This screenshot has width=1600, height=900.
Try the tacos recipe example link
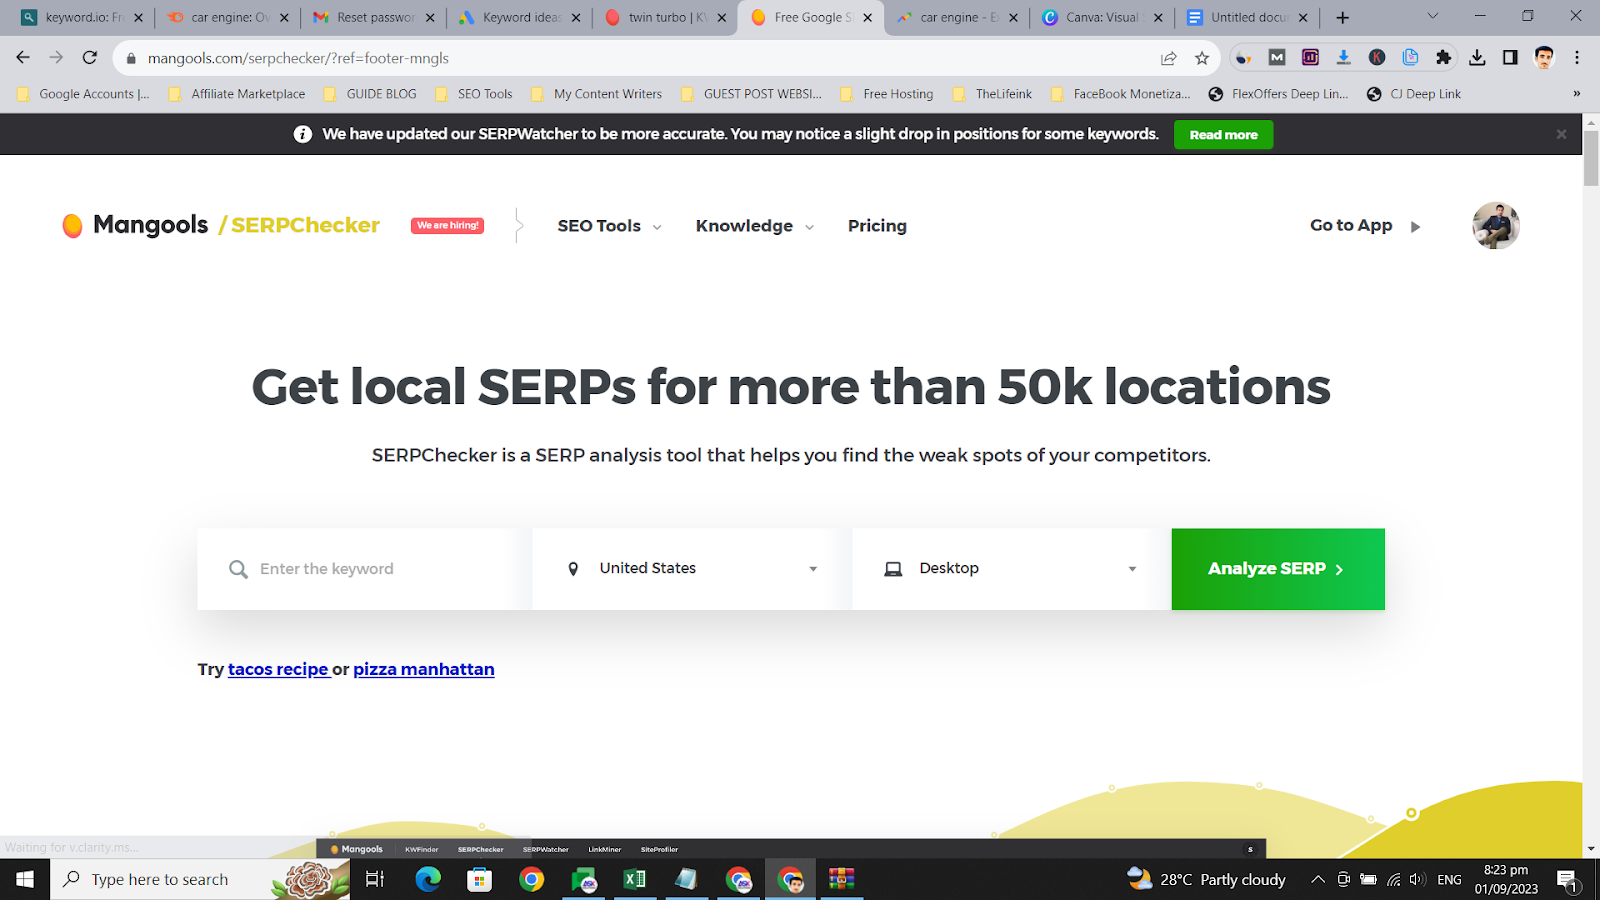[278, 669]
